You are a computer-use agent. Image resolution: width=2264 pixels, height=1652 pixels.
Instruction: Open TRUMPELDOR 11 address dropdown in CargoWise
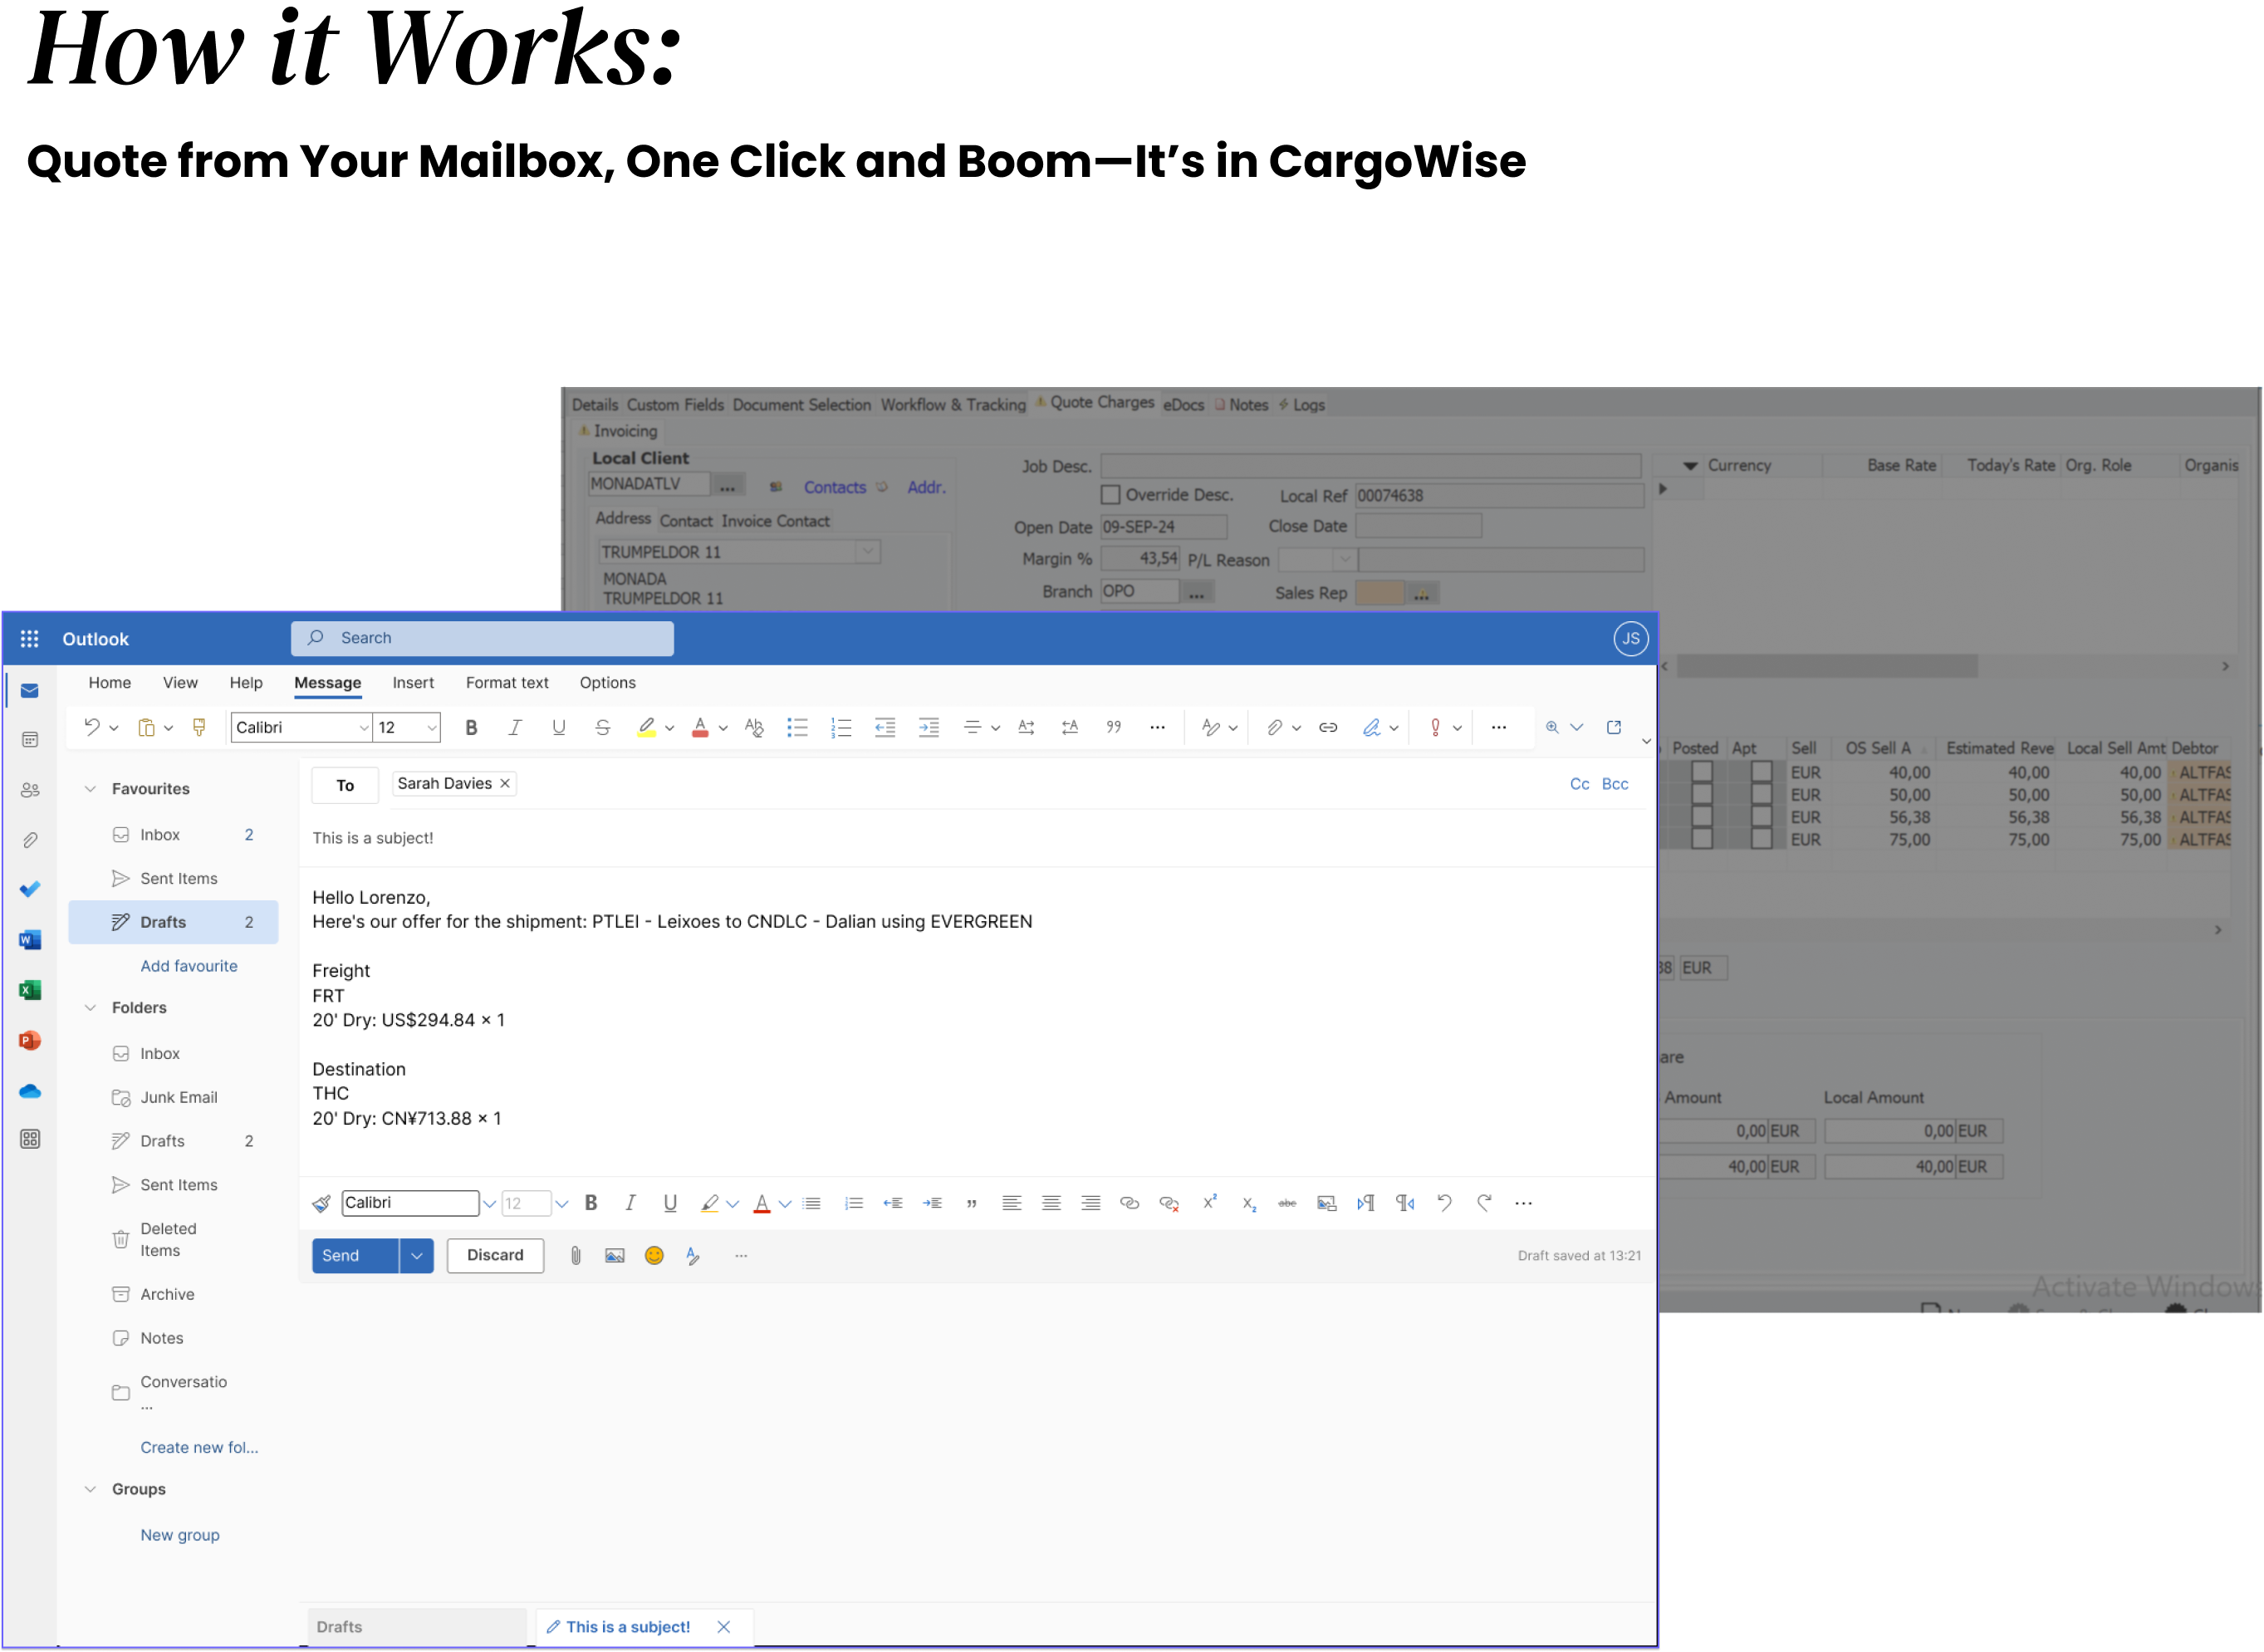click(x=868, y=552)
